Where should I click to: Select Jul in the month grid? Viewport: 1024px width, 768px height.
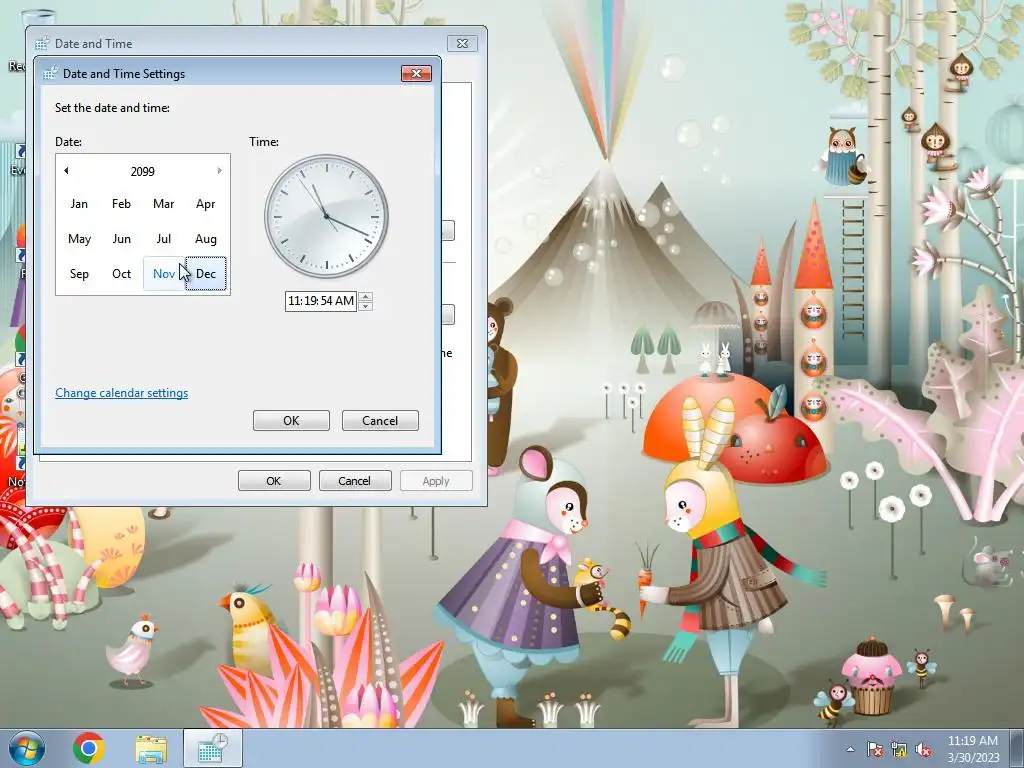[163, 239]
